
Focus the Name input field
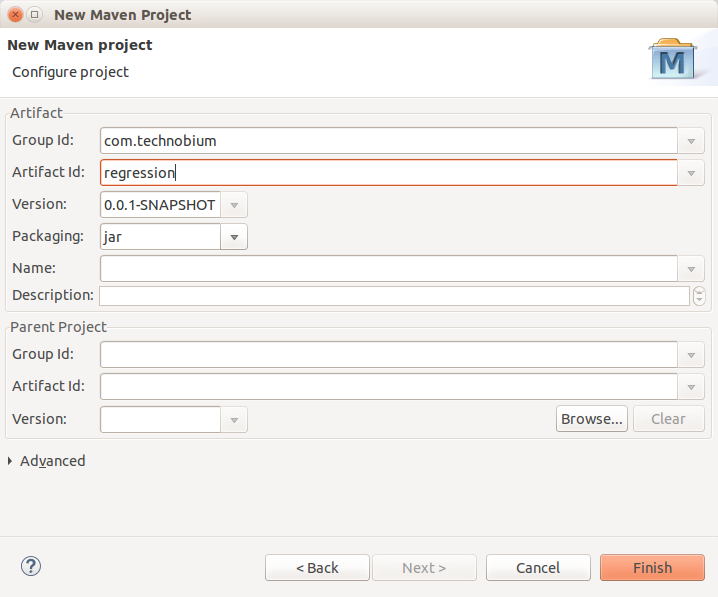point(389,269)
